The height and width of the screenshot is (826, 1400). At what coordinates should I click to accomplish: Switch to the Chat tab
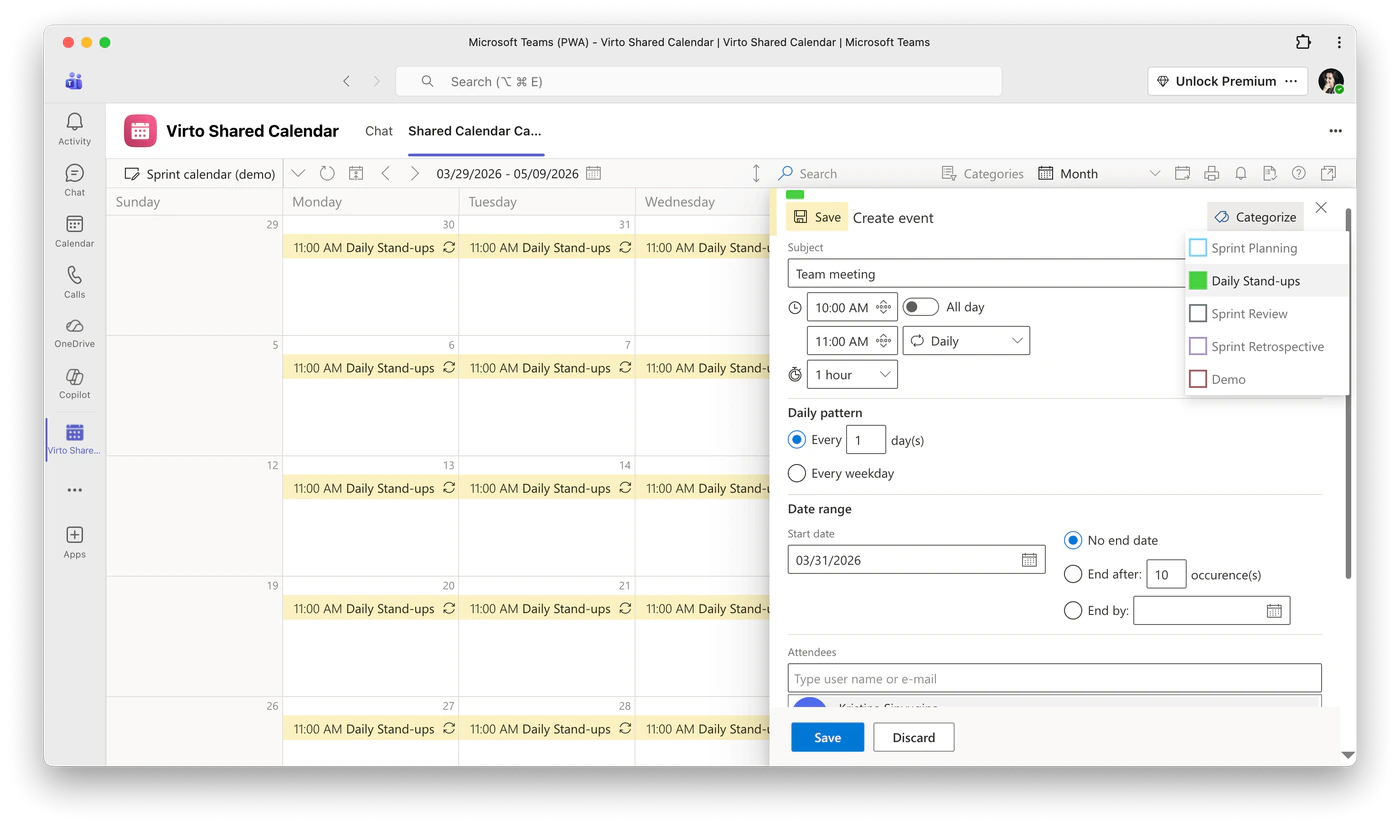[x=379, y=131]
